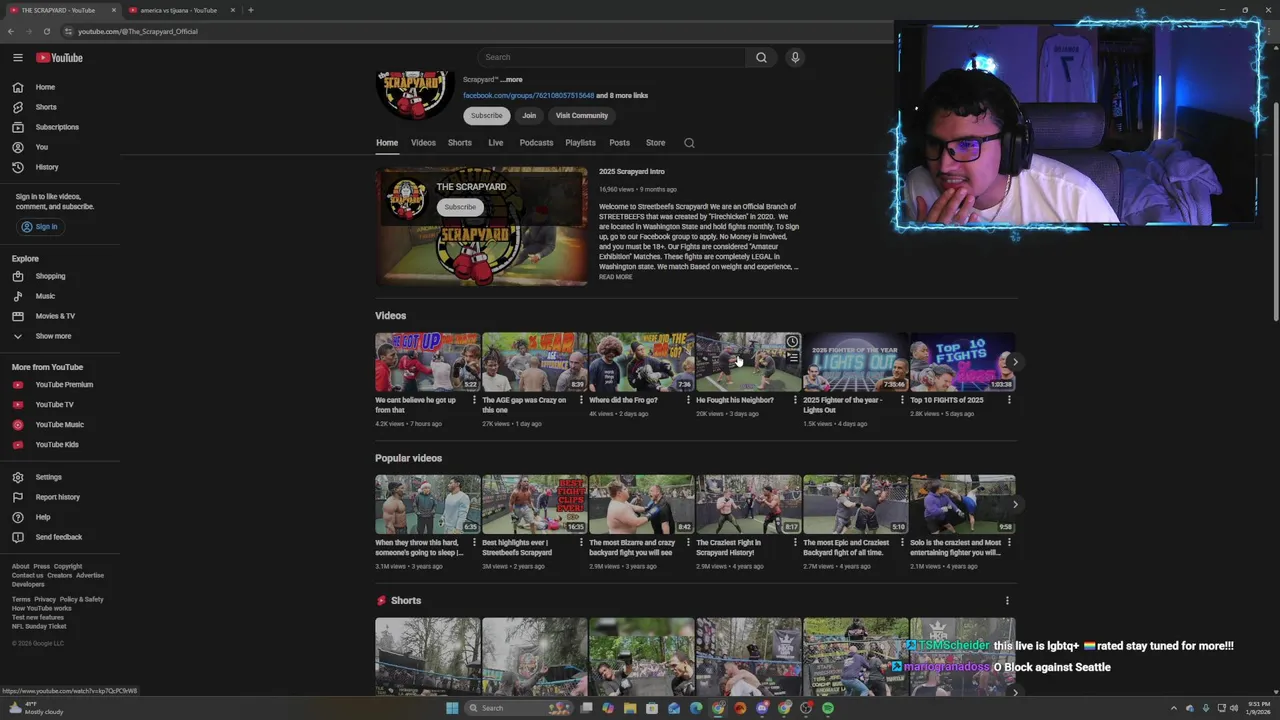Switch to the channel Live tab
This screenshot has height=720, width=1280.
[x=495, y=143]
